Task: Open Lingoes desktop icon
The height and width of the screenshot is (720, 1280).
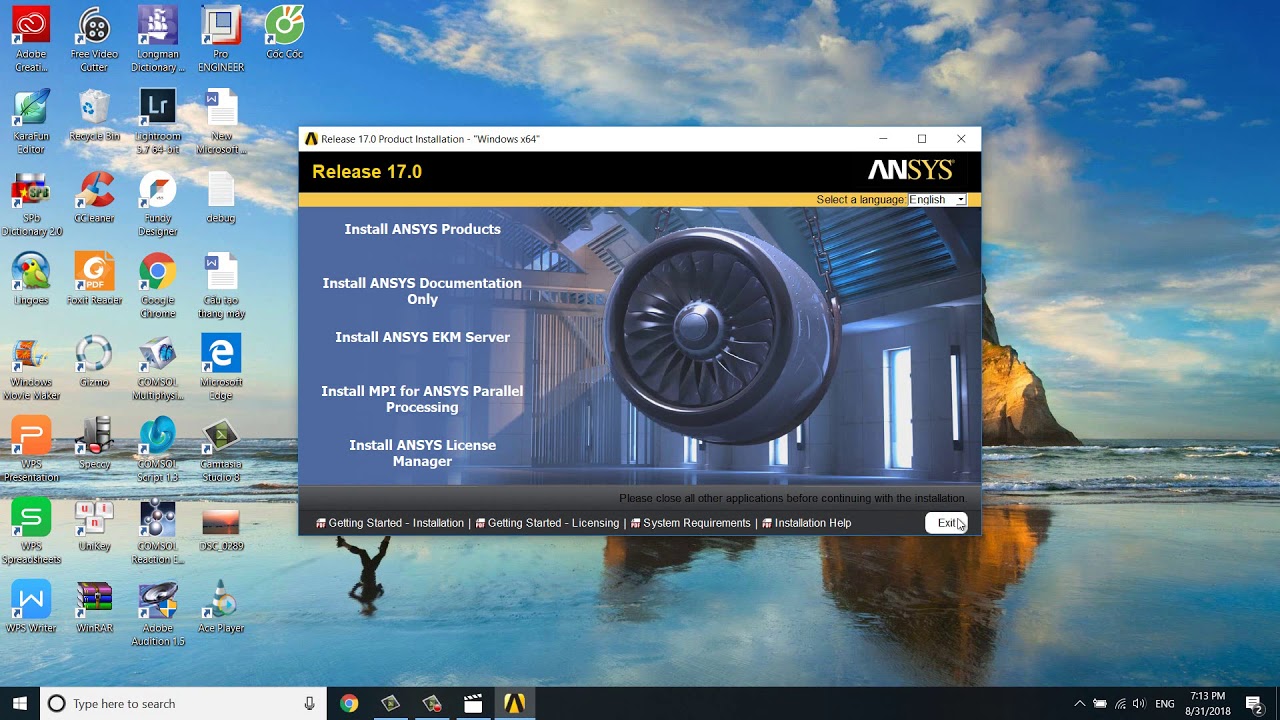Action: click(31, 279)
